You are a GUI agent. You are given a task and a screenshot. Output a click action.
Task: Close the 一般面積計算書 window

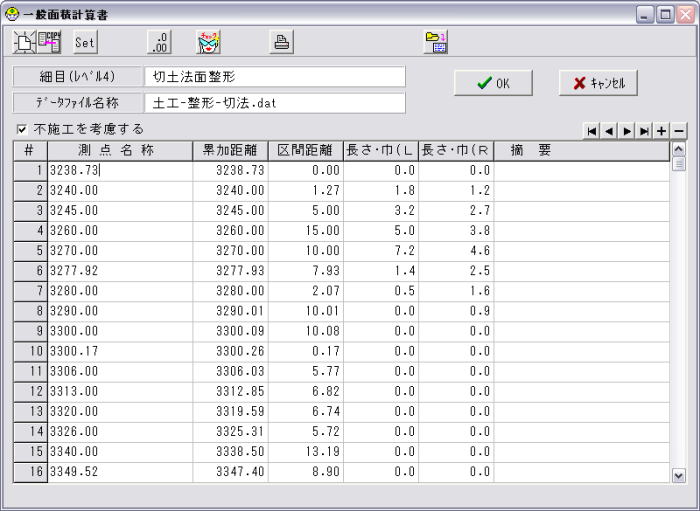[685, 15]
